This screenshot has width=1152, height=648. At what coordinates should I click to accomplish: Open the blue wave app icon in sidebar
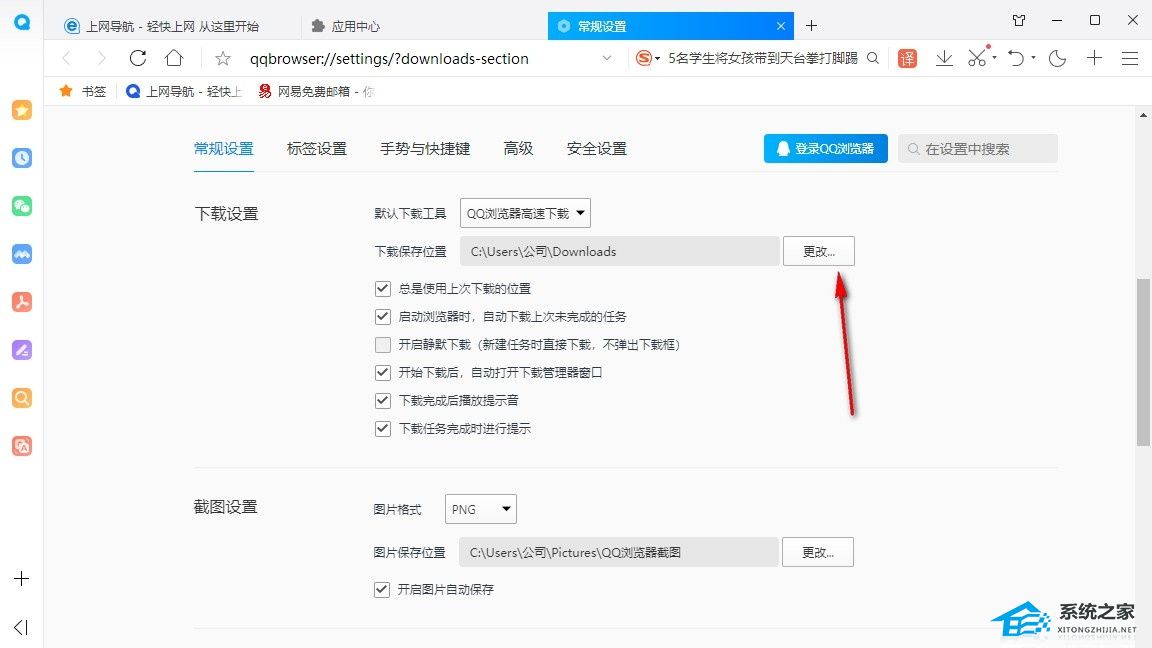[22, 254]
